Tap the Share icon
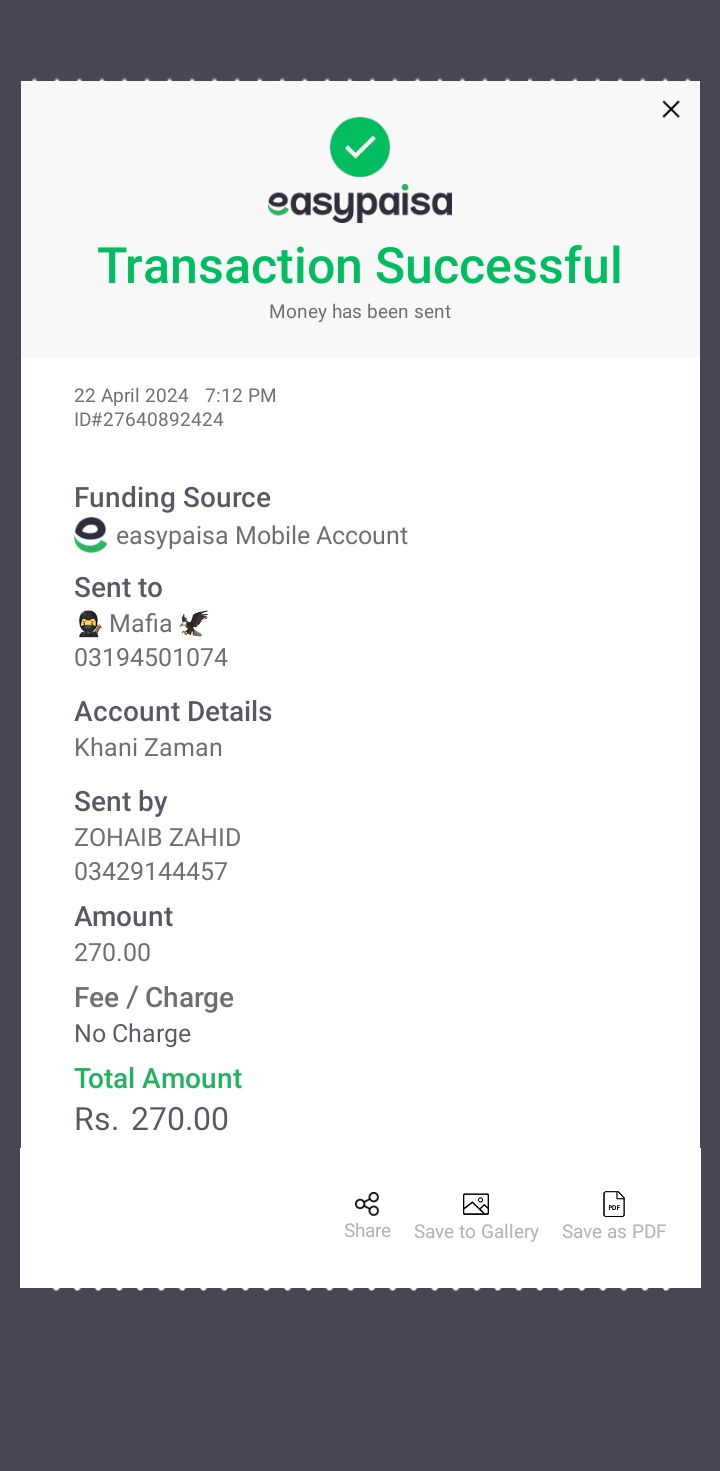 (367, 1204)
